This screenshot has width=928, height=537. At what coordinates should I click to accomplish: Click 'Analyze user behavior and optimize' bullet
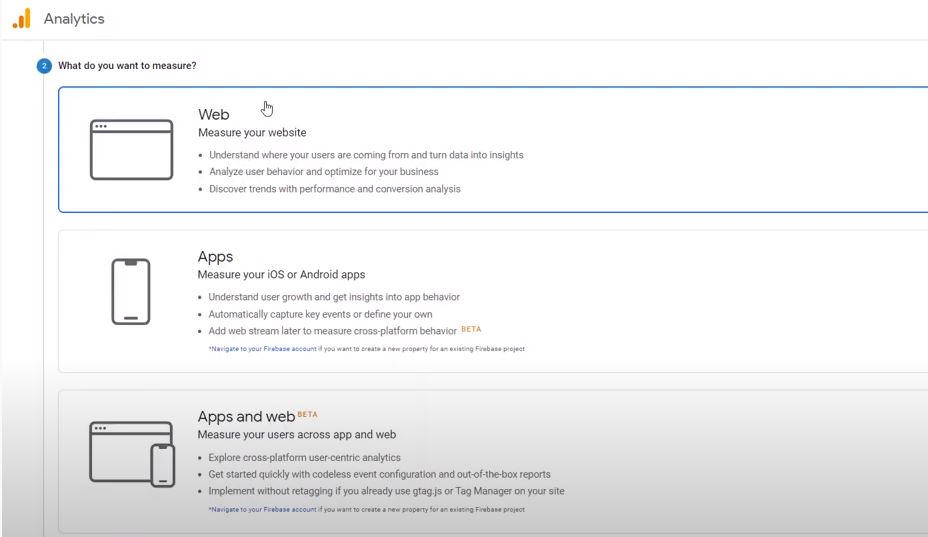324,172
